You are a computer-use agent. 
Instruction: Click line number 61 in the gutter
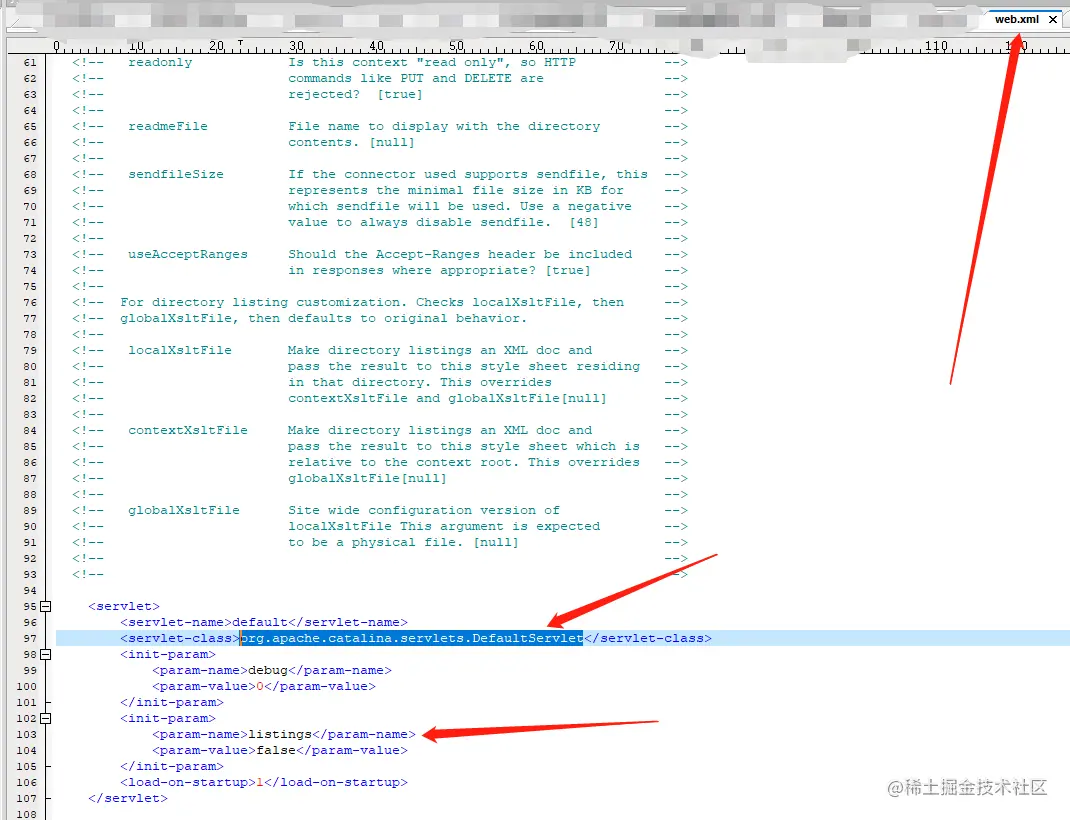tap(29, 62)
